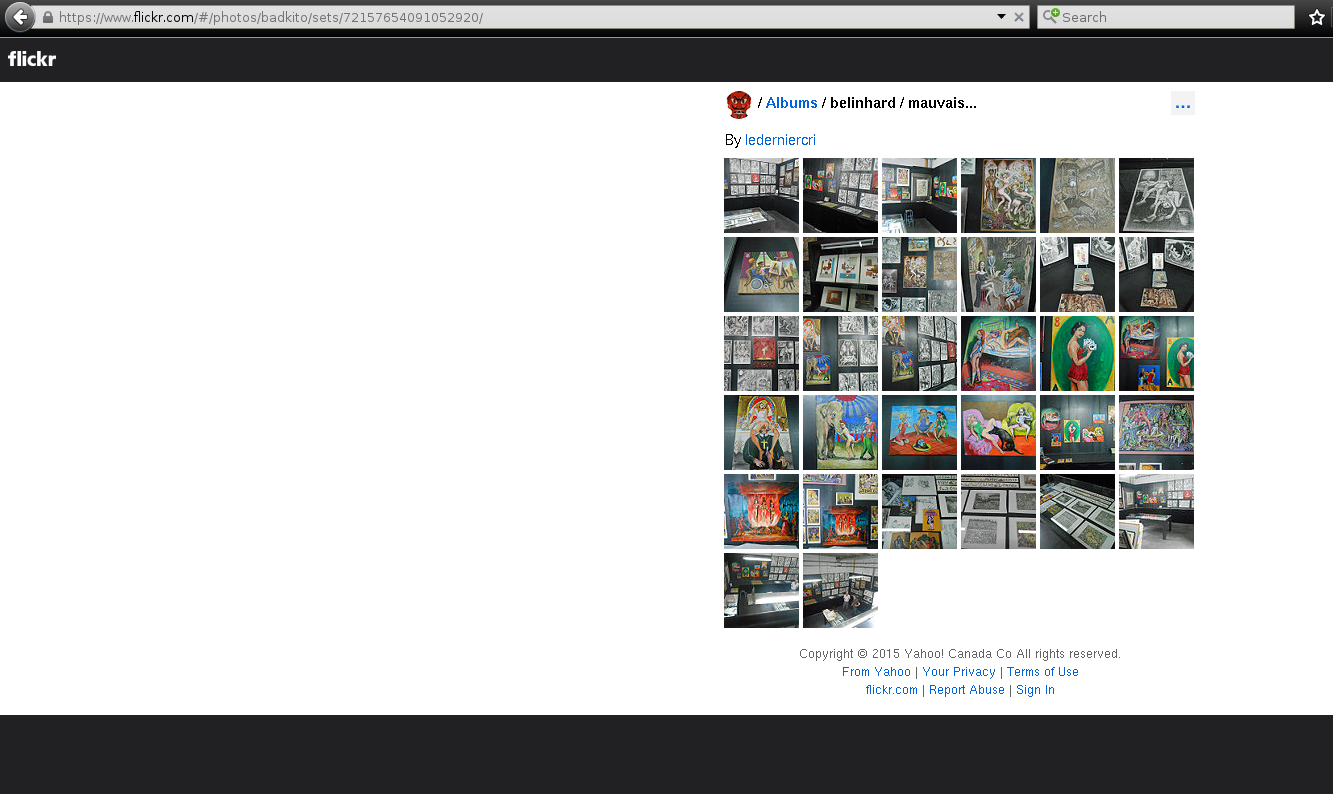Screen dimensions: 1333x794
Task: Open thumbnail of nun seated with children
Action: pos(998,274)
